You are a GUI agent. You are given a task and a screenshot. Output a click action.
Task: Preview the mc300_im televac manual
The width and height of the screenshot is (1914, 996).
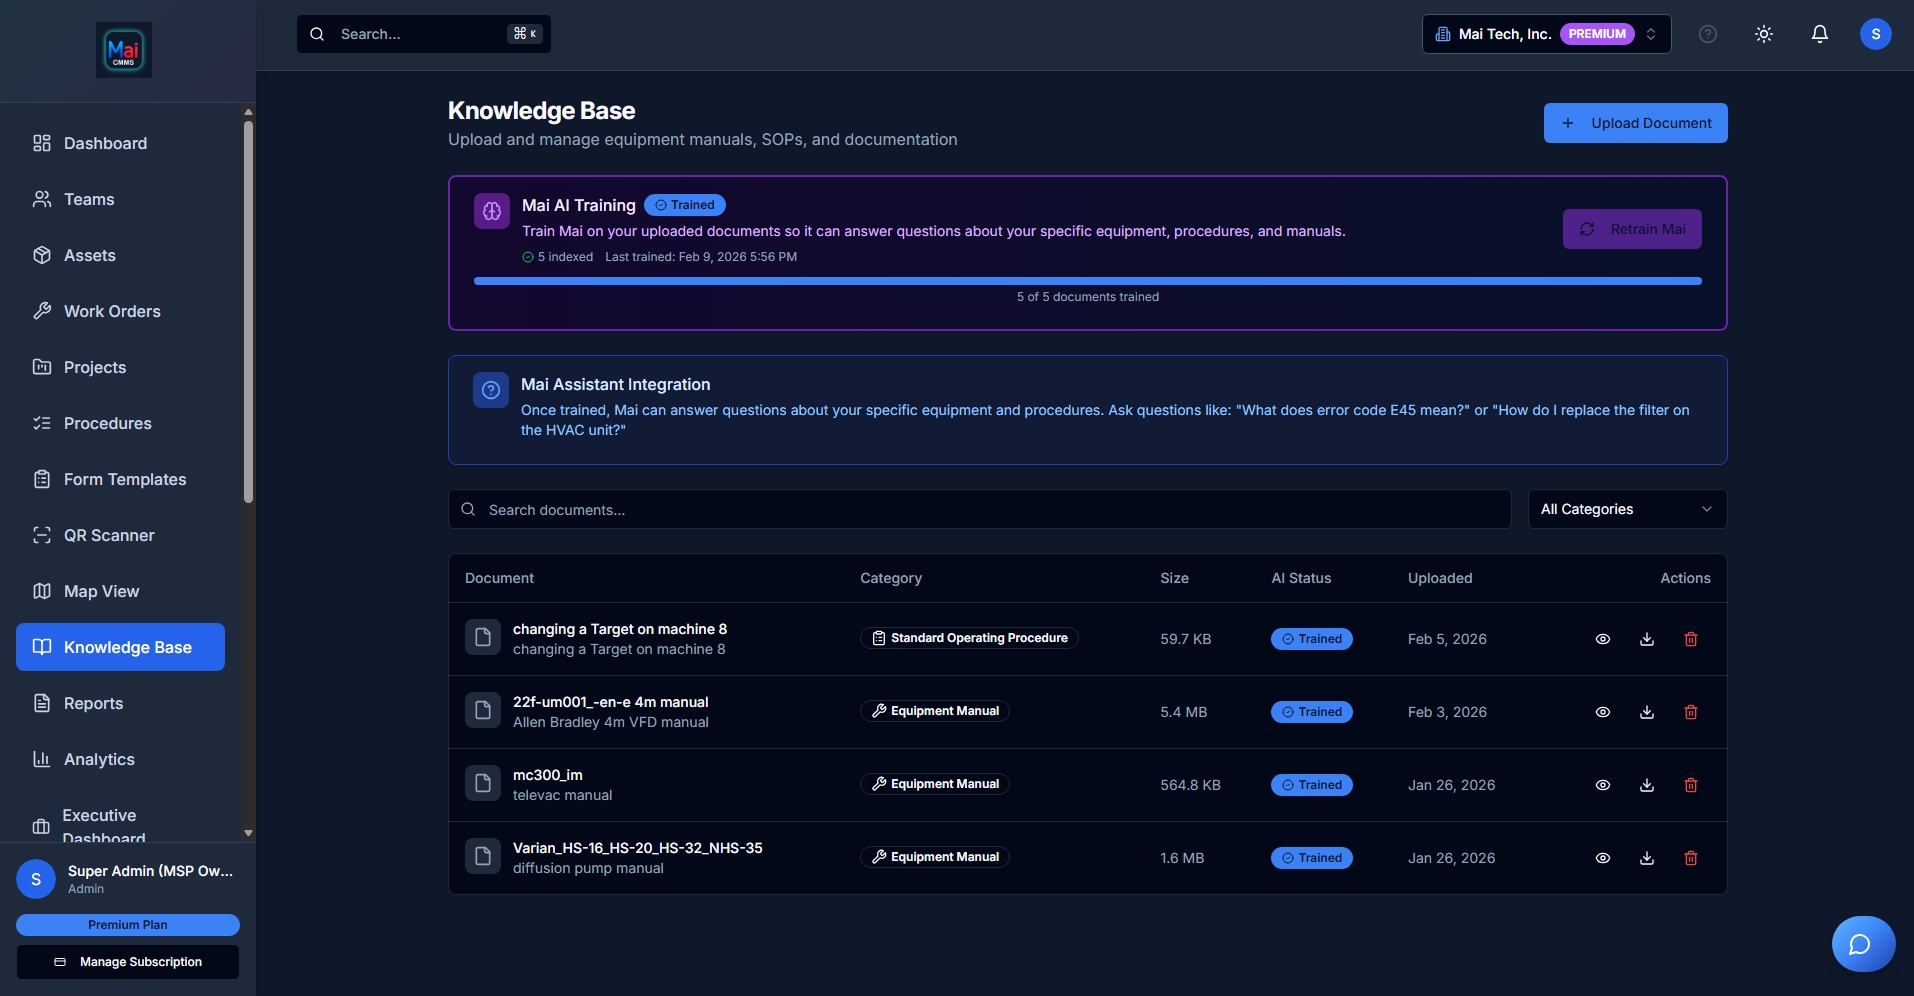[x=1603, y=785]
